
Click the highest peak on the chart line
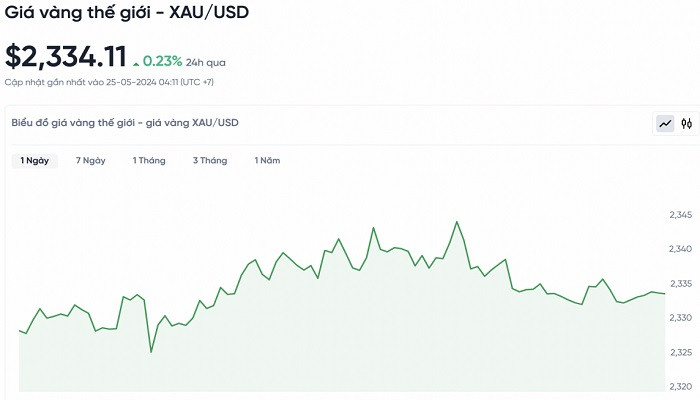point(457,222)
